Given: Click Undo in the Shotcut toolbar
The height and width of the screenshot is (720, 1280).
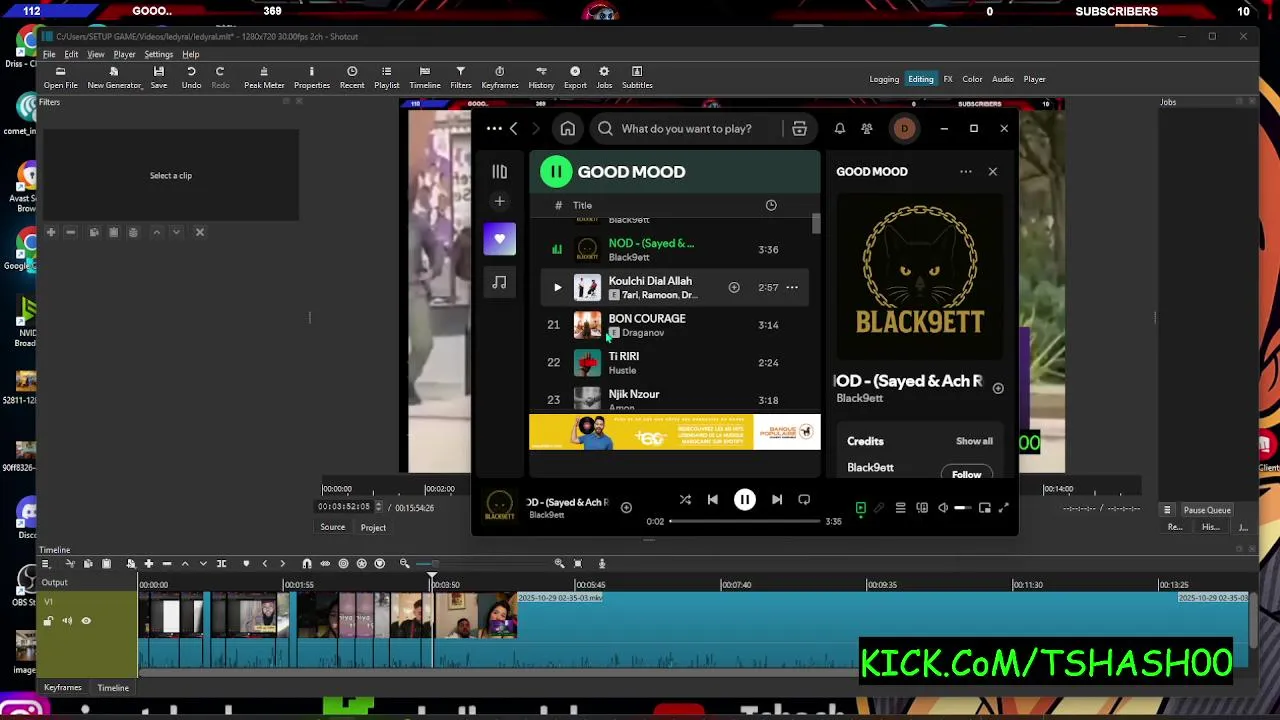Looking at the screenshot, I should pyautogui.click(x=191, y=78).
